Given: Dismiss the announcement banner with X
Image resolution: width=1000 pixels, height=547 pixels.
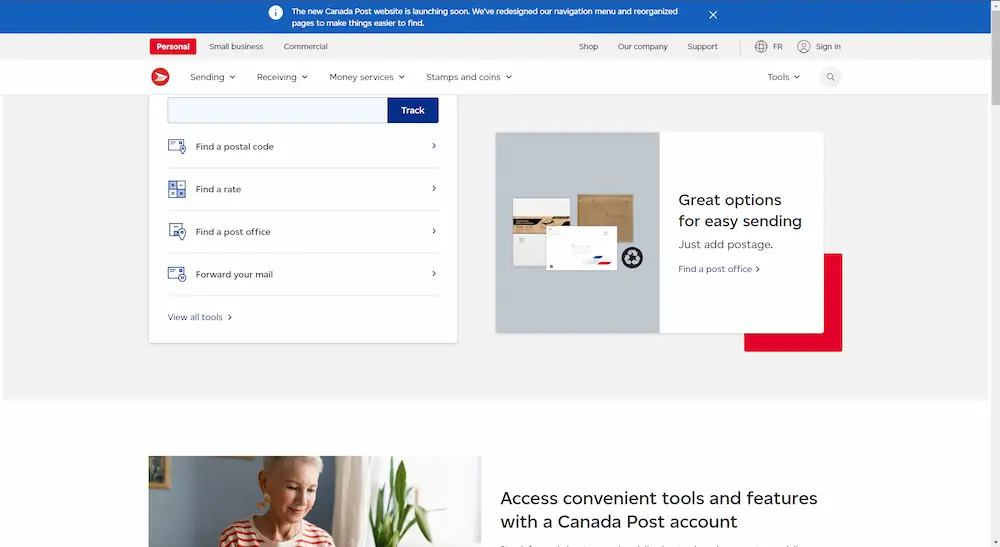Looking at the screenshot, I should (x=713, y=15).
